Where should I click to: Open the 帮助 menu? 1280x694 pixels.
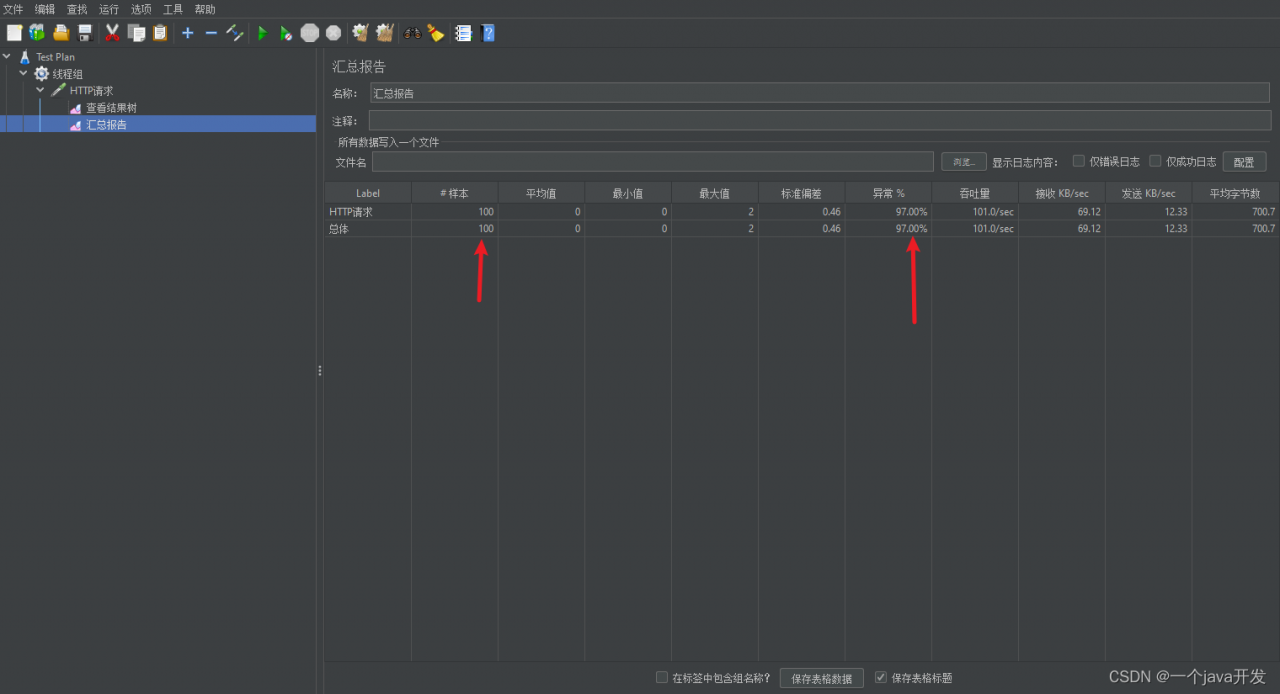[x=205, y=9]
